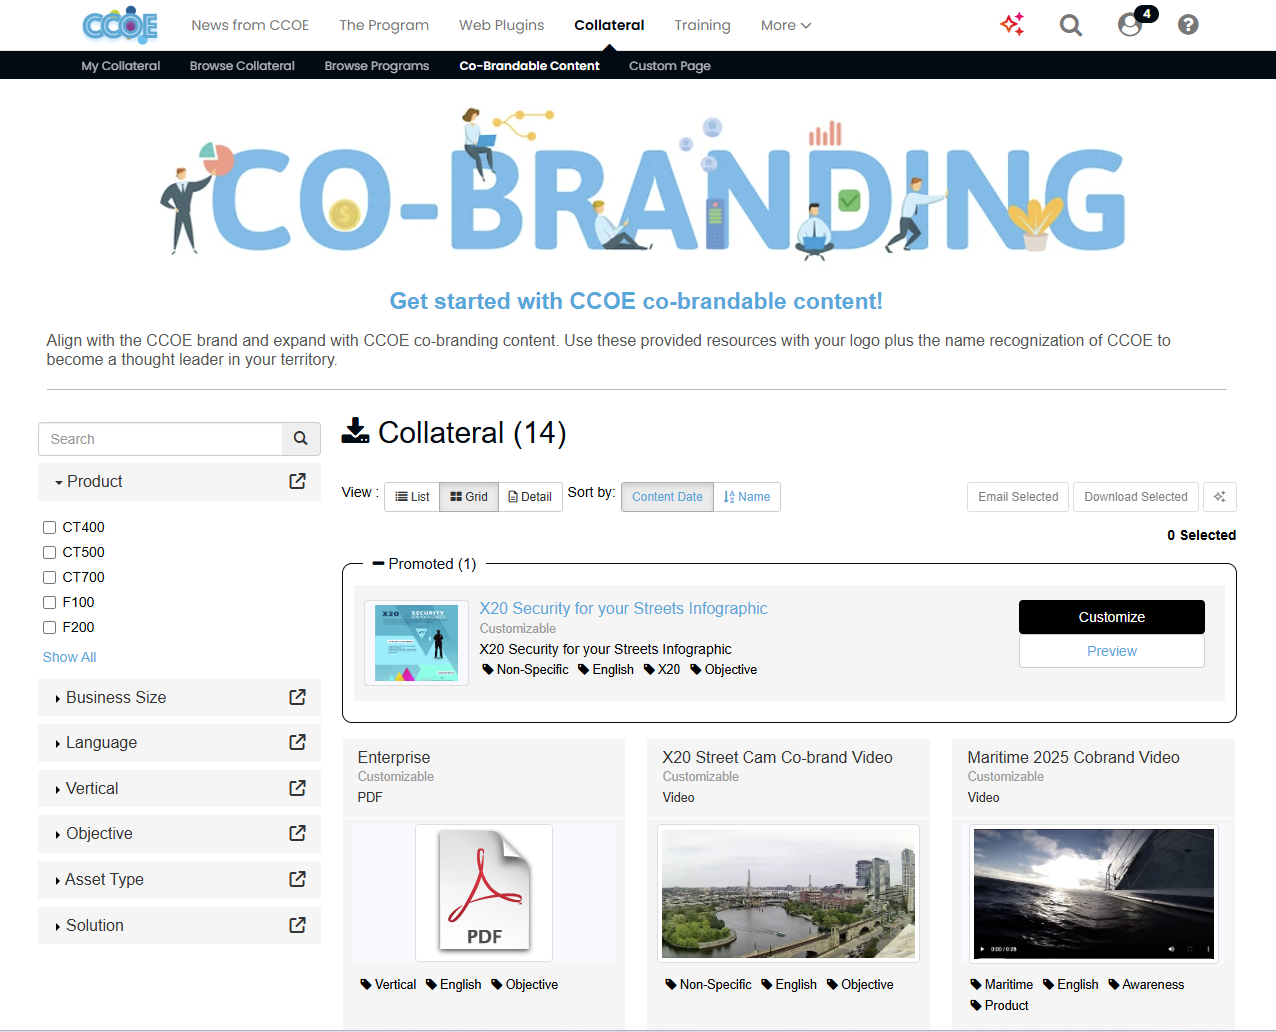The height and width of the screenshot is (1032, 1276).
Task: Expand the Vertical filter
Action: coord(86,789)
